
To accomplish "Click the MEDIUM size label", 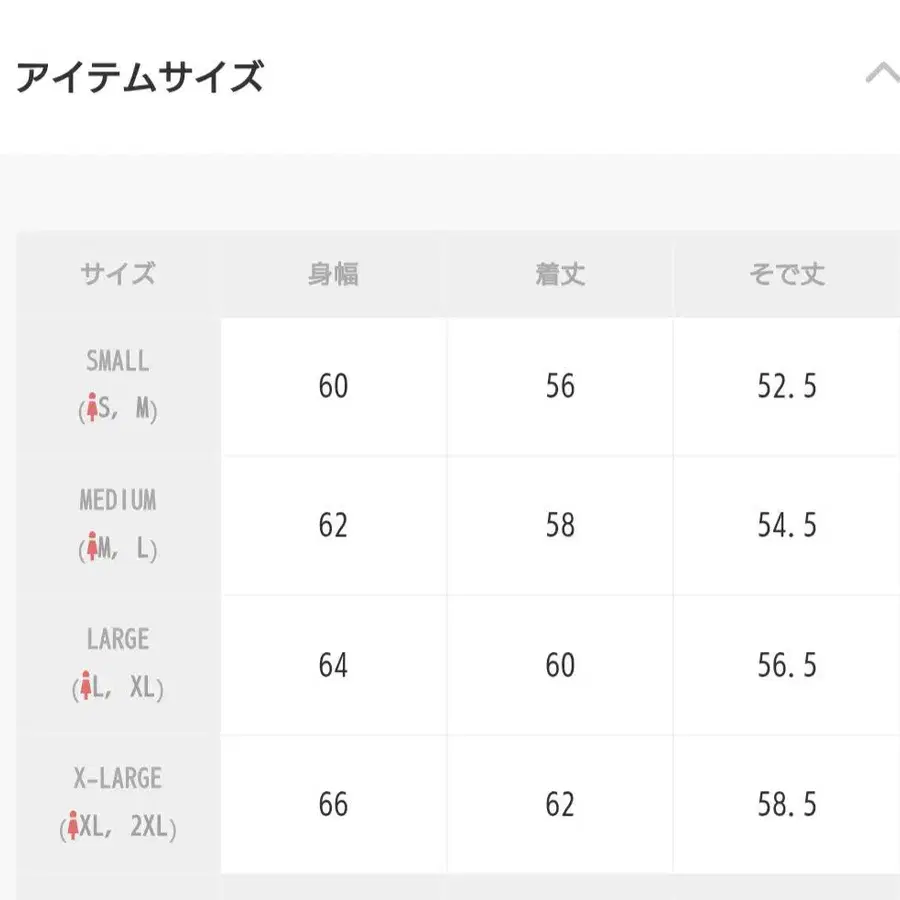I will (117, 501).
